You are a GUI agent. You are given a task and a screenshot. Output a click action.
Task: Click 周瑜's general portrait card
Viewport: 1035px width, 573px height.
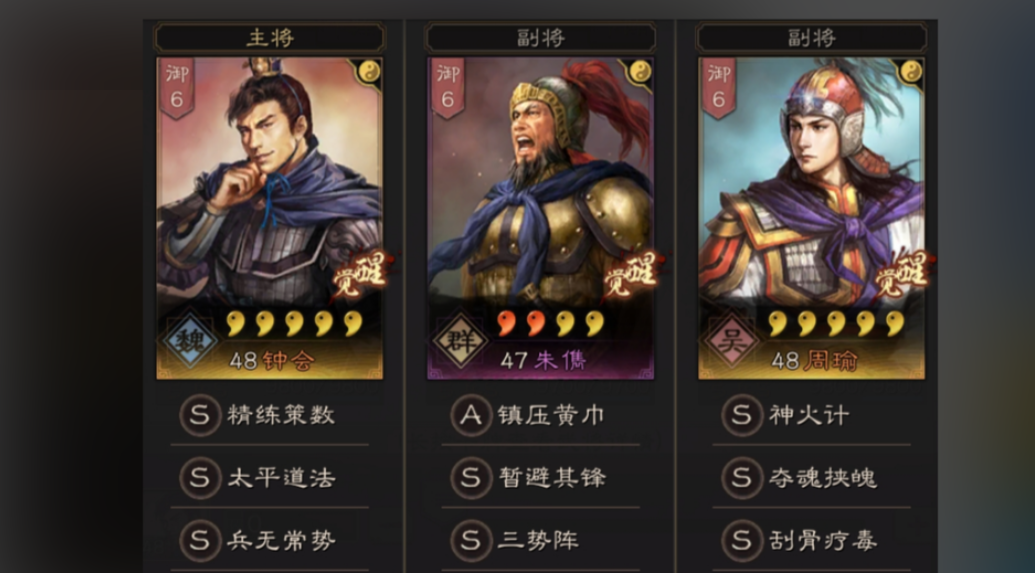coord(811,219)
